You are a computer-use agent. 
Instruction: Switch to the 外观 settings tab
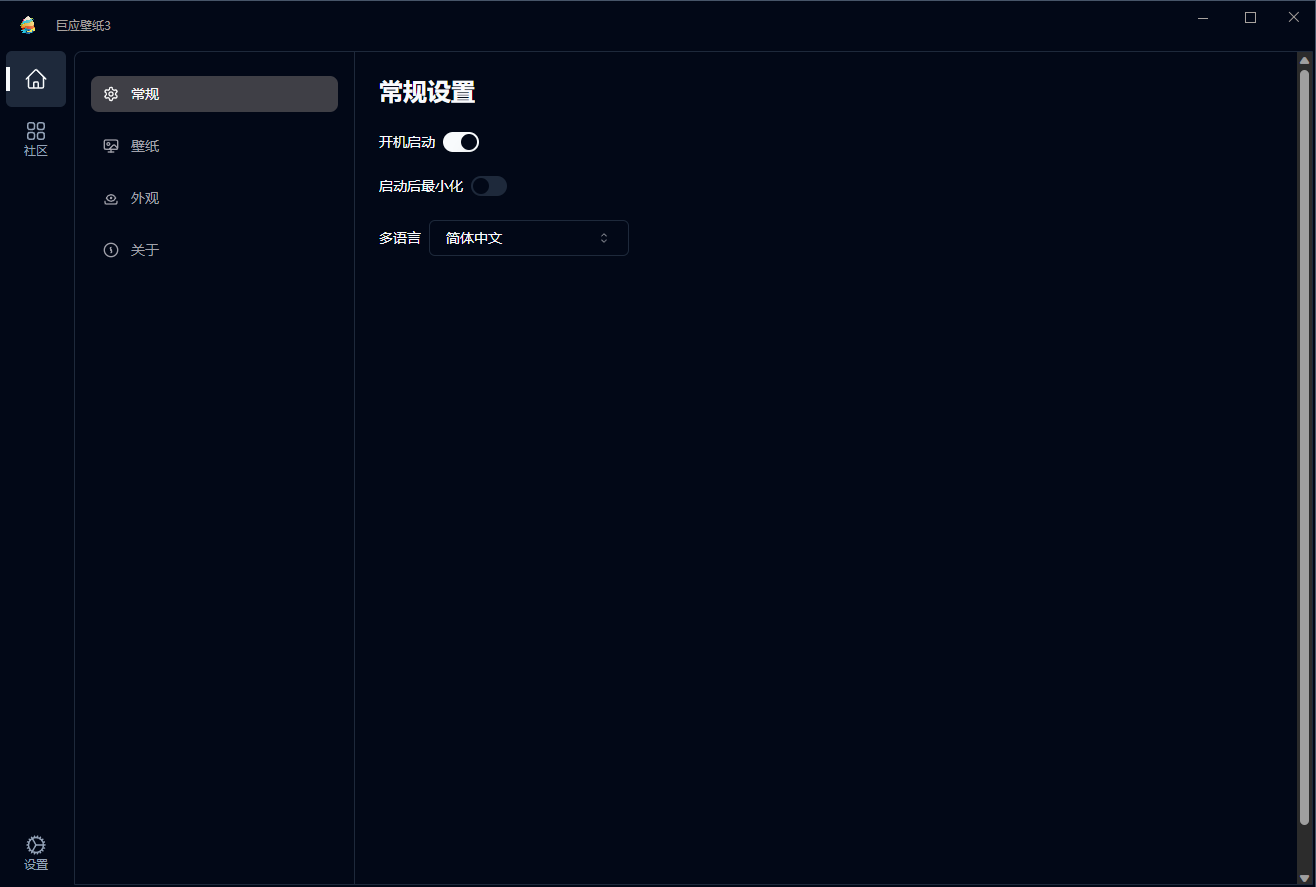point(214,198)
